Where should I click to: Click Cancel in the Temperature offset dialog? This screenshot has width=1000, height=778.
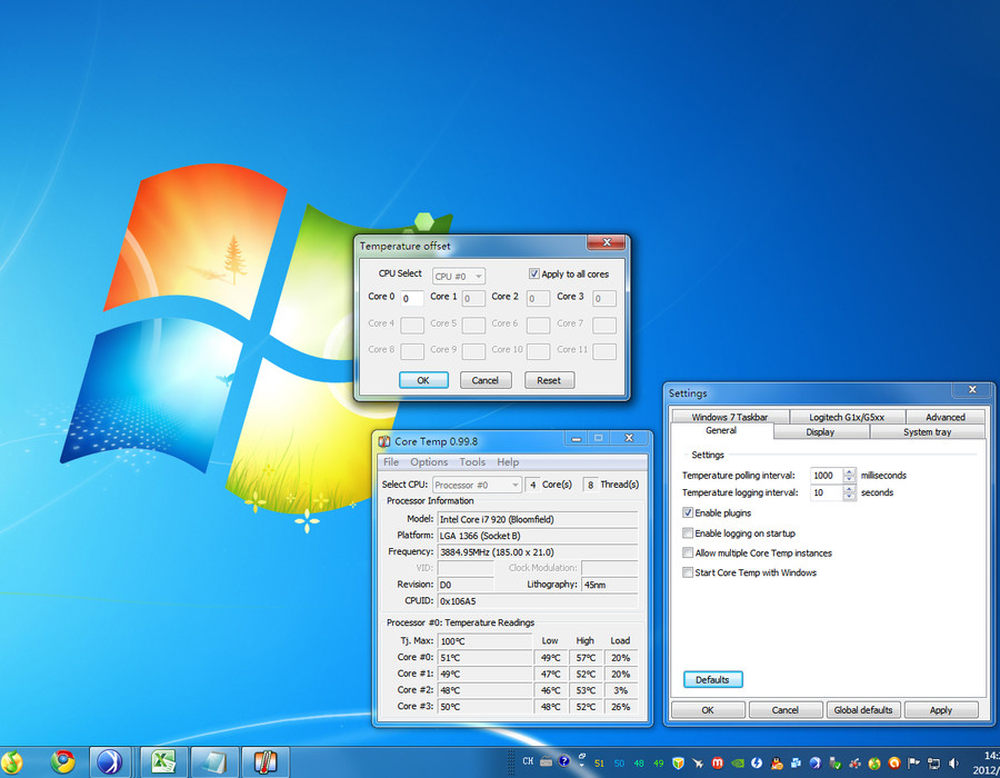point(485,380)
